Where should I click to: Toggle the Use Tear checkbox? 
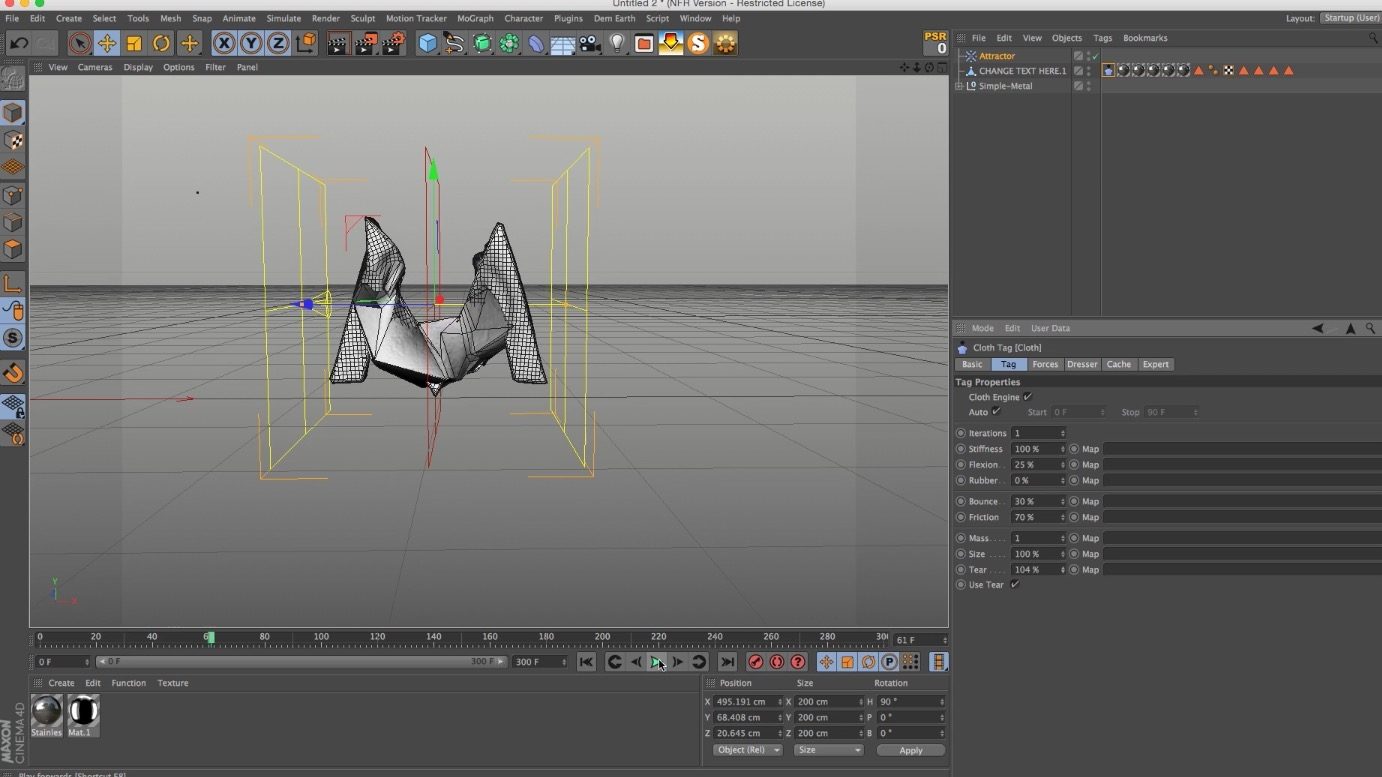coord(1014,585)
